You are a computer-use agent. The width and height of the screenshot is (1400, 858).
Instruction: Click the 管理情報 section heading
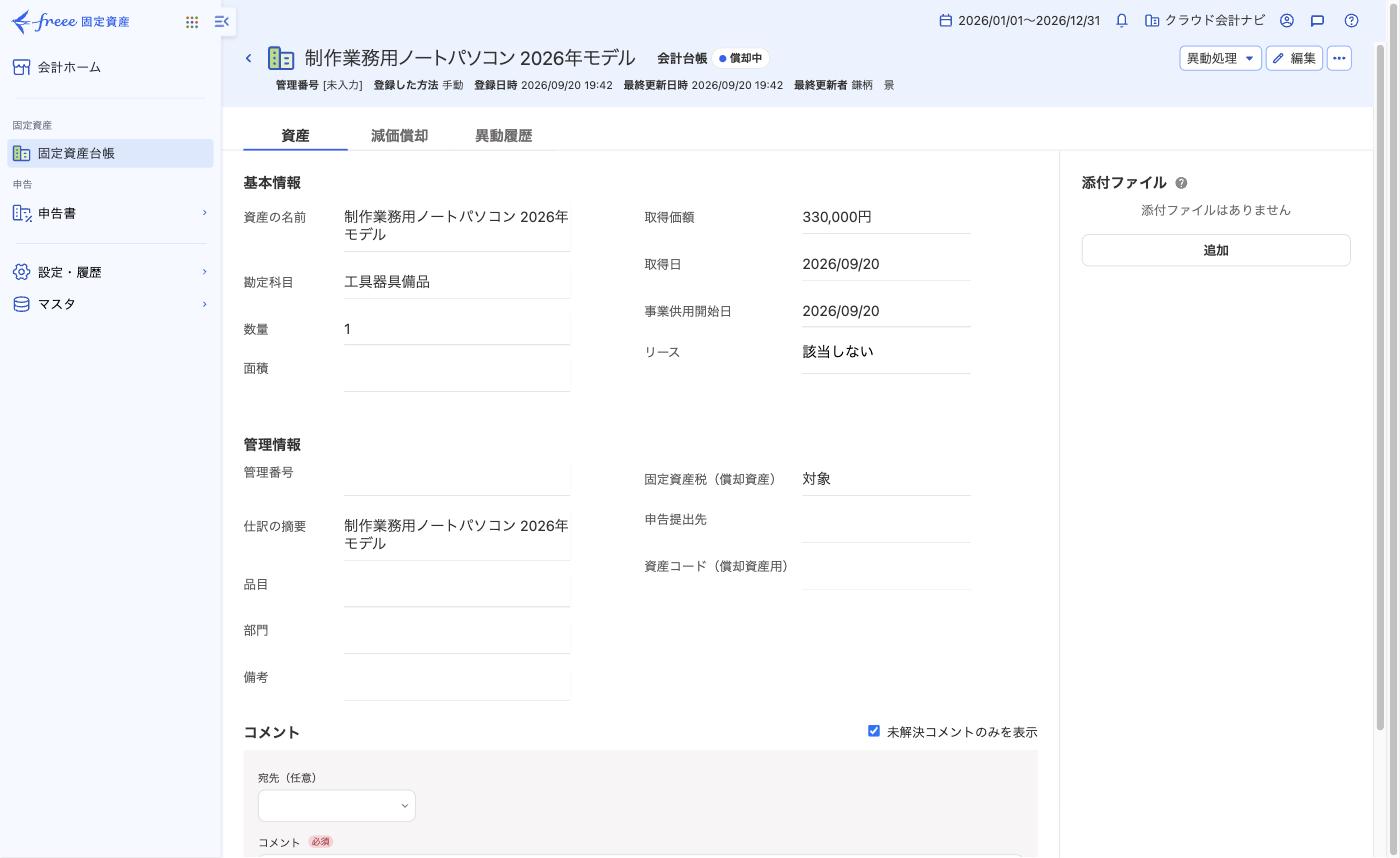(x=272, y=445)
